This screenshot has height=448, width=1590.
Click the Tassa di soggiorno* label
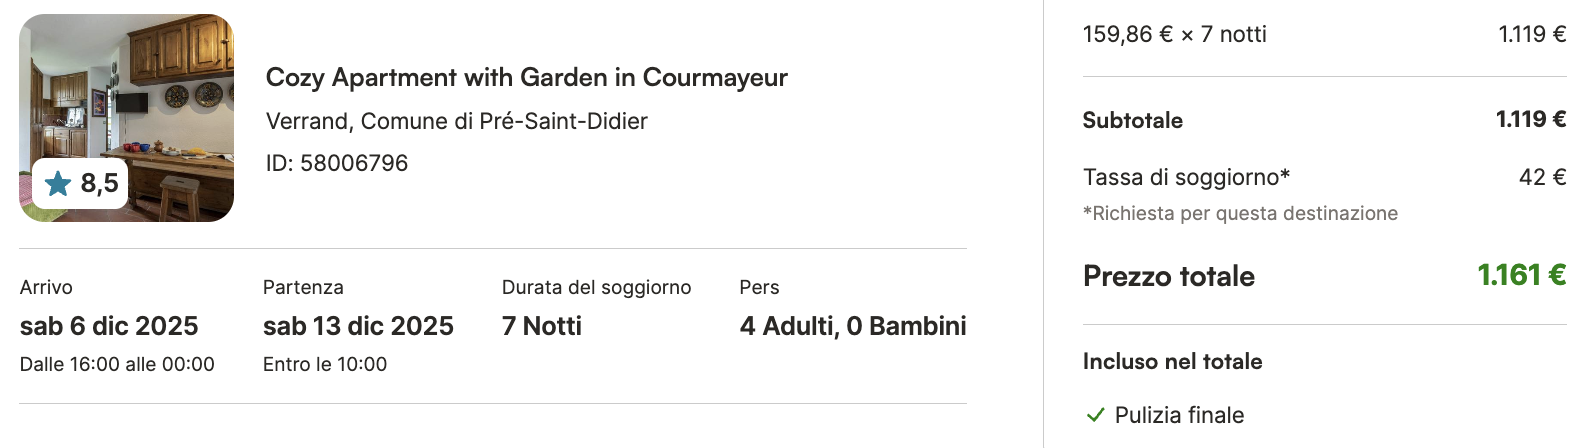[1186, 177]
